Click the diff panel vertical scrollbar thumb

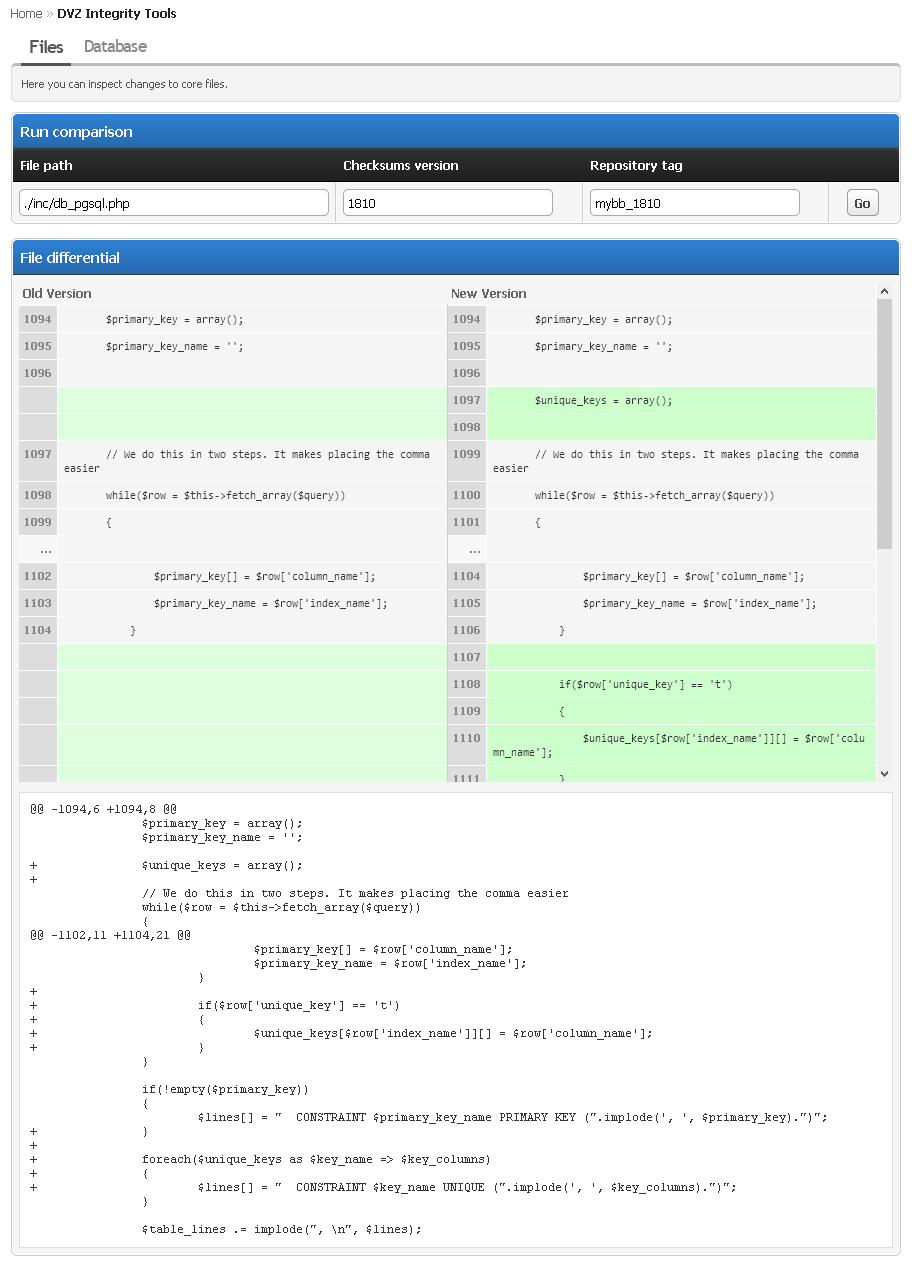(884, 420)
